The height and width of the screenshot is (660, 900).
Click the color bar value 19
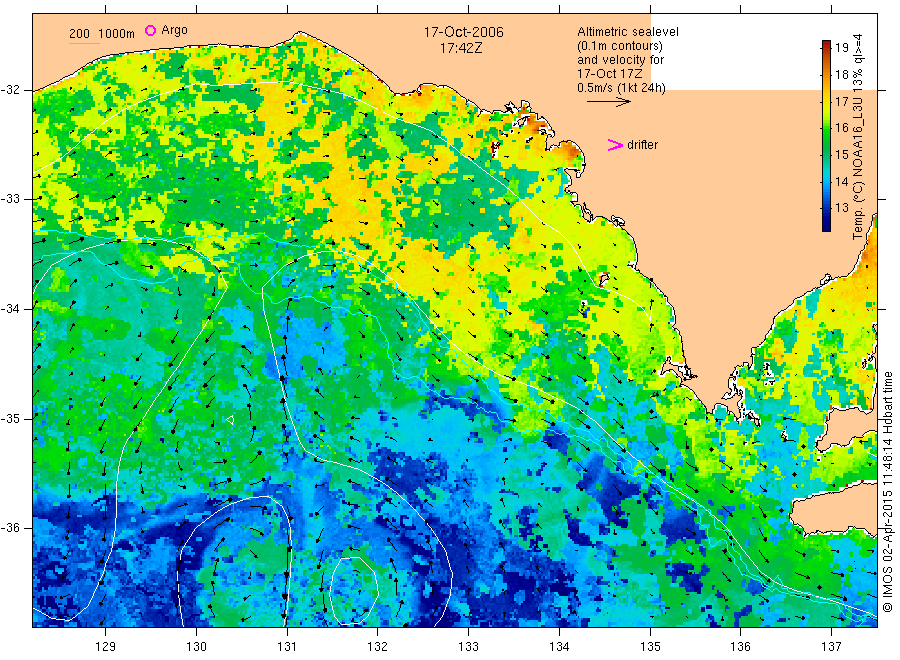(841, 48)
